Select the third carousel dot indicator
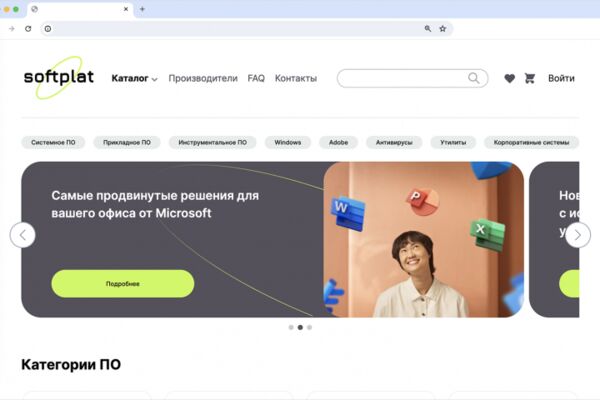The width and height of the screenshot is (600, 400). (x=310, y=327)
